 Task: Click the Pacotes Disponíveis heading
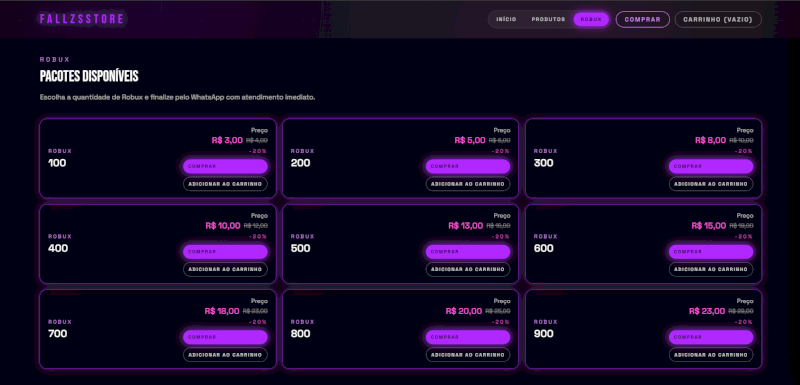coord(89,76)
